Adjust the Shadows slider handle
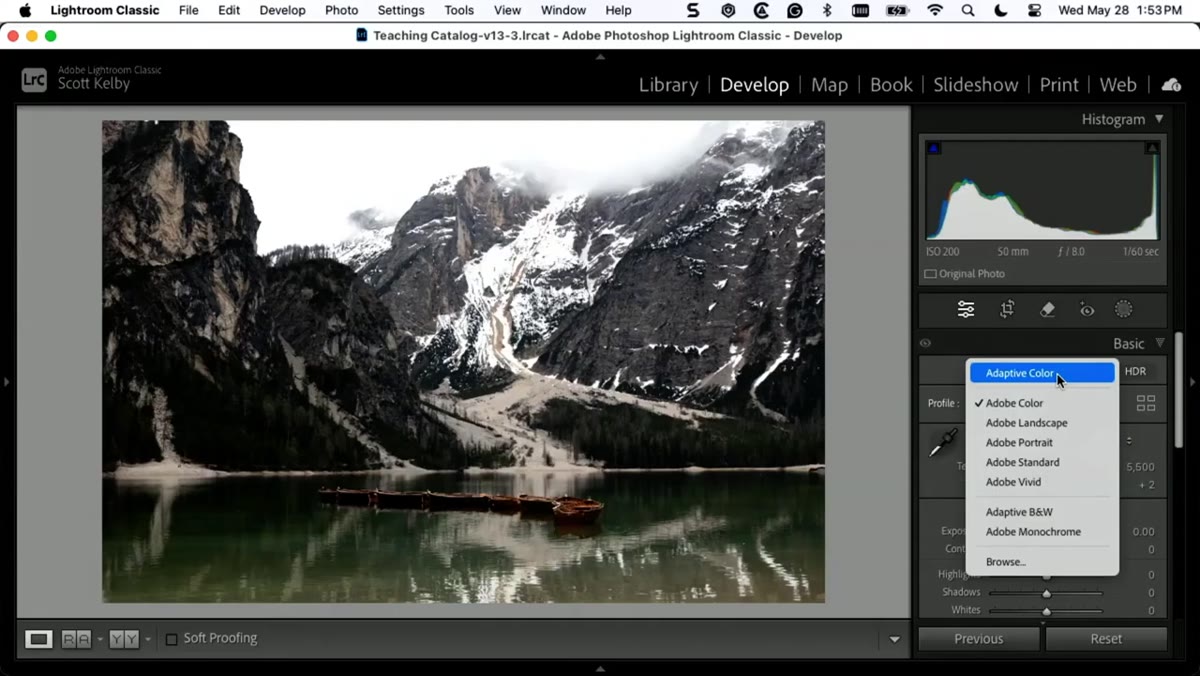Viewport: 1200px width, 676px height. (x=1046, y=593)
